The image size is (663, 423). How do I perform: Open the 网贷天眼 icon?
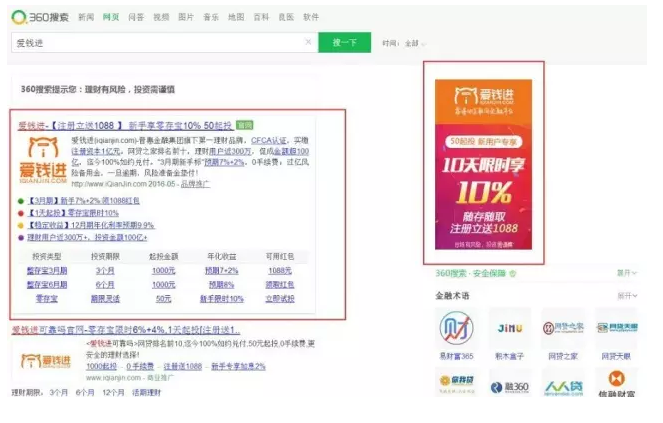tap(615, 328)
